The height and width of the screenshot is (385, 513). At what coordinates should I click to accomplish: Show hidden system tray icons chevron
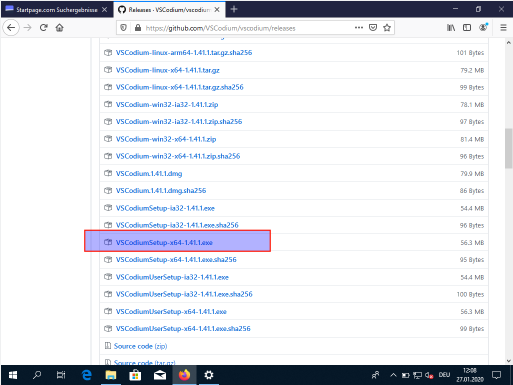click(x=393, y=375)
